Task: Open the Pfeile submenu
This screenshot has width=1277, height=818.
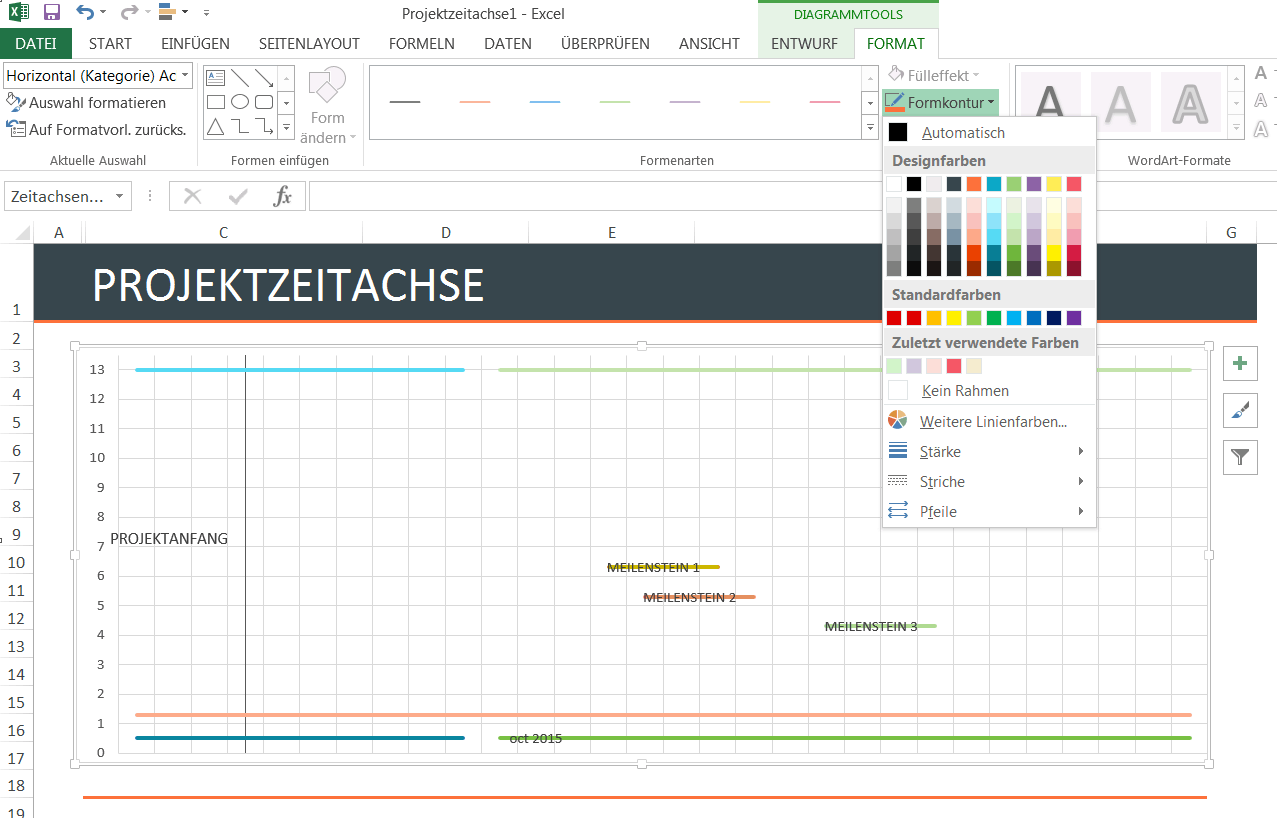Action: pyautogui.click(x=989, y=512)
